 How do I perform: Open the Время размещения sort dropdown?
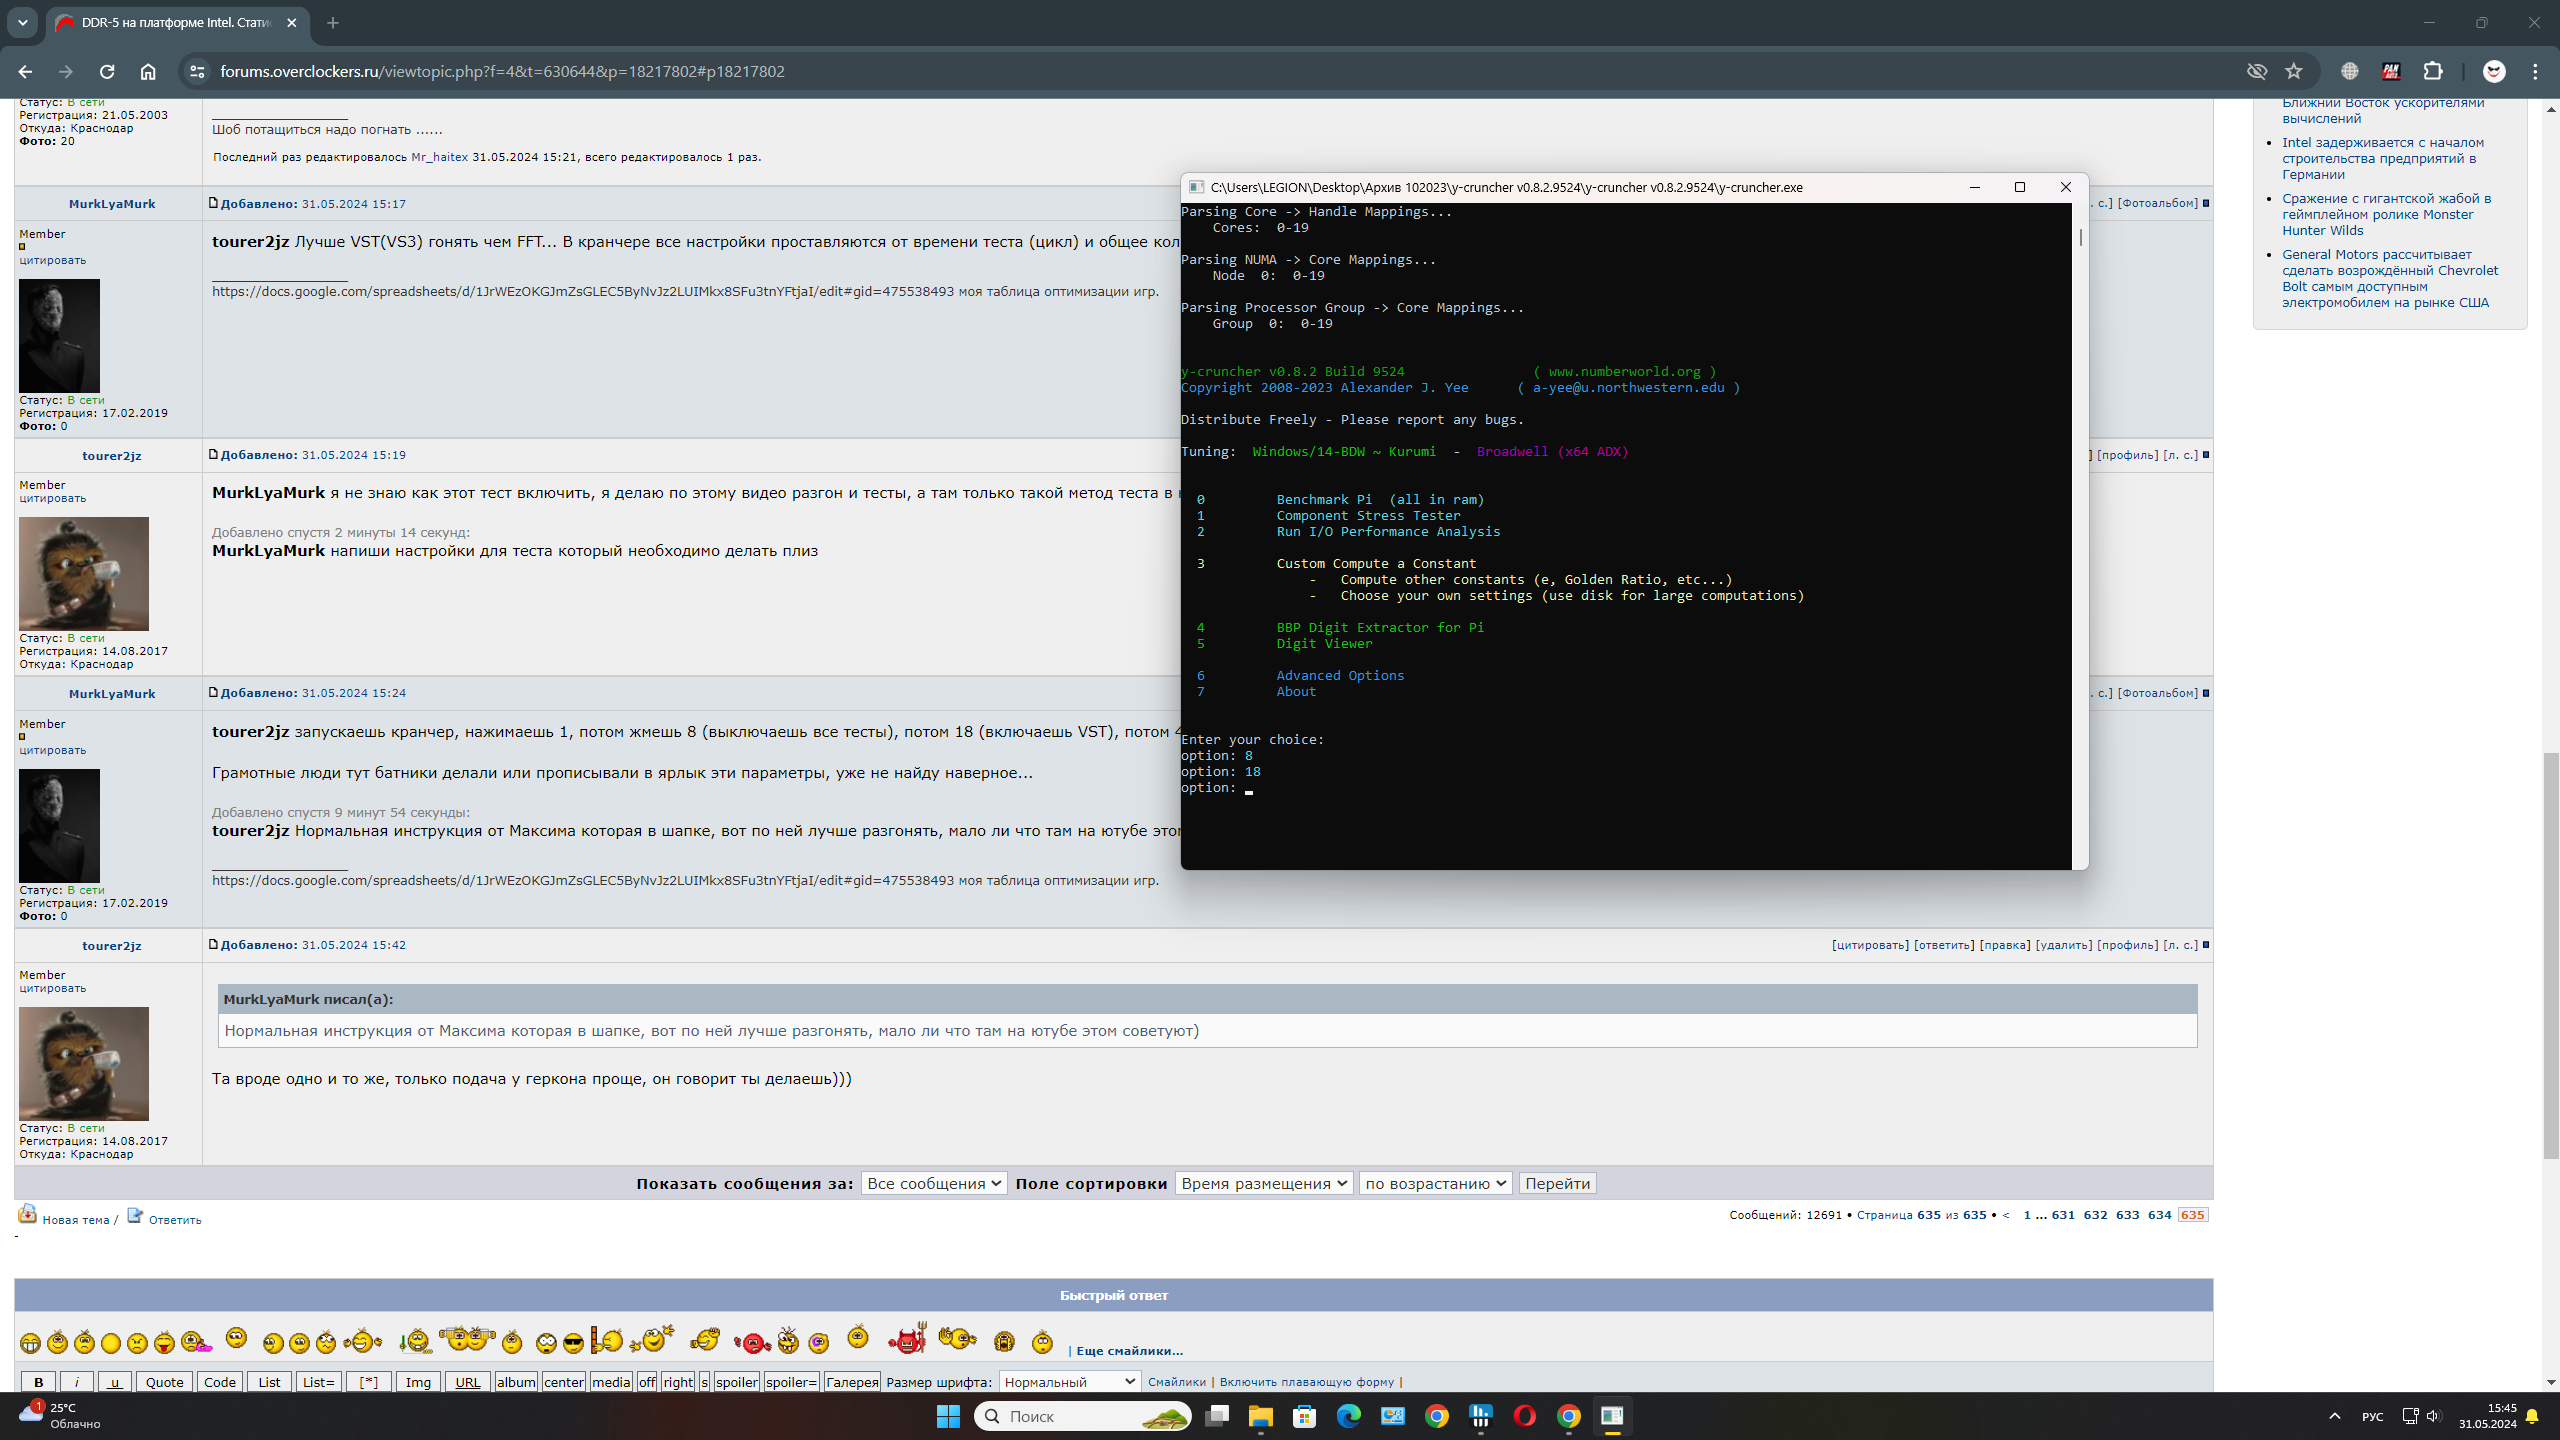tap(1264, 1183)
